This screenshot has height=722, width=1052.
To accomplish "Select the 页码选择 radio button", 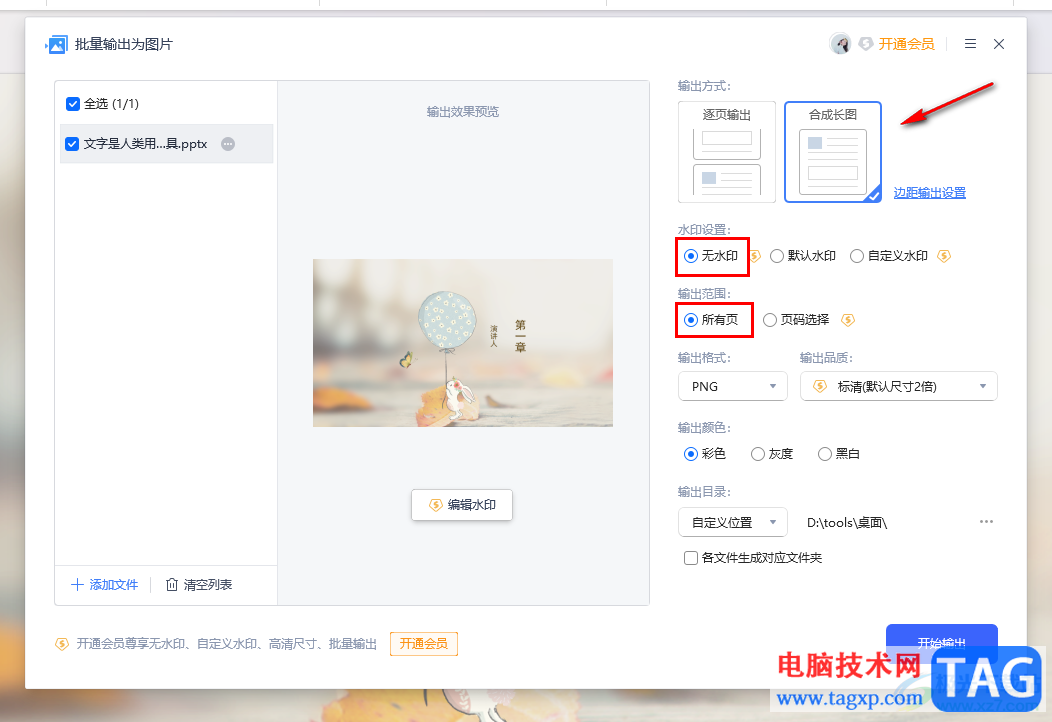I will [x=770, y=320].
